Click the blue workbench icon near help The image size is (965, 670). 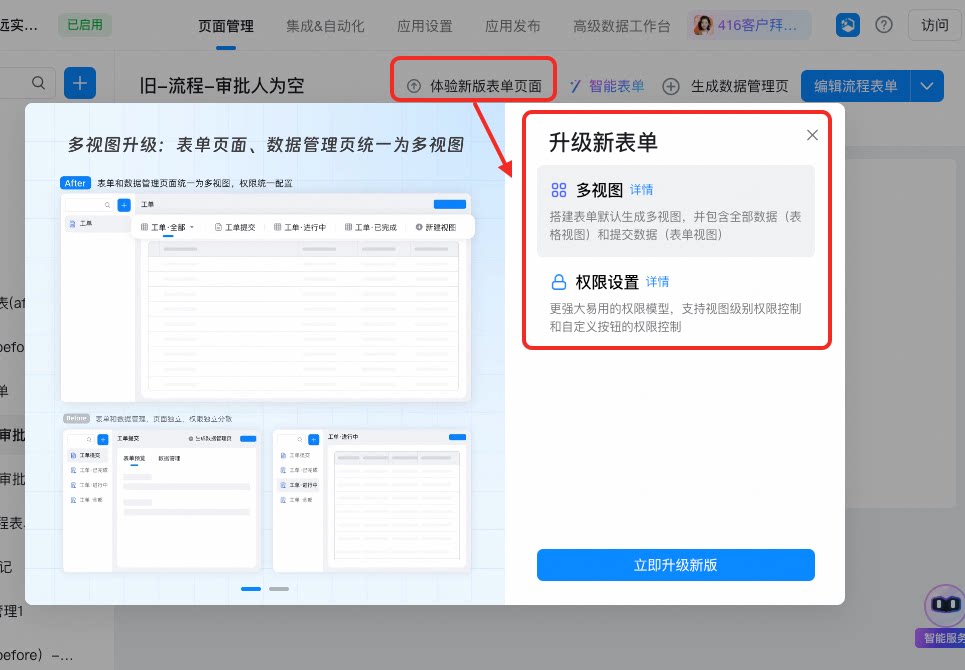tap(847, 25)
